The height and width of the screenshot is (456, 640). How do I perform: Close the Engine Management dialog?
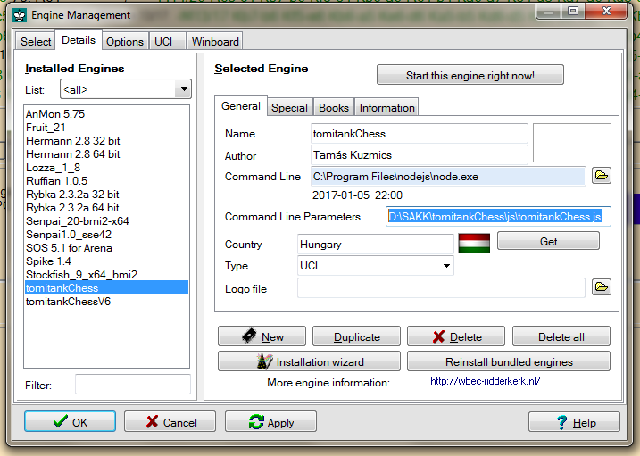click(x=606, y=11)
